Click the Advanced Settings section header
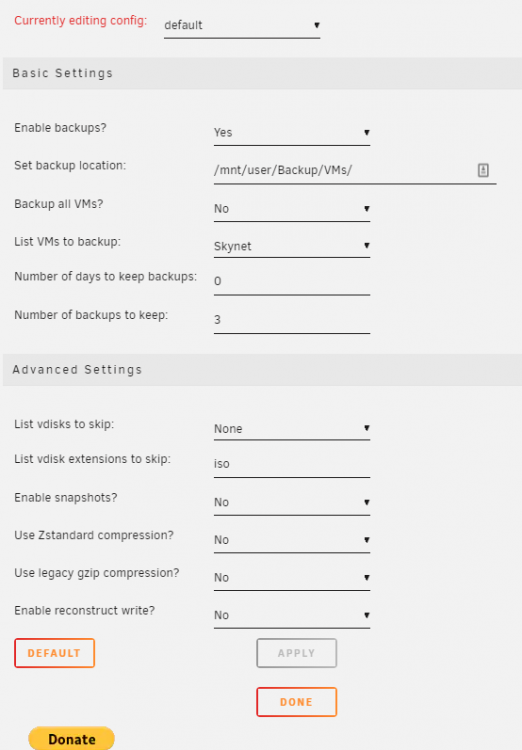The image size is (522, 750). click(x=262, y=370)
